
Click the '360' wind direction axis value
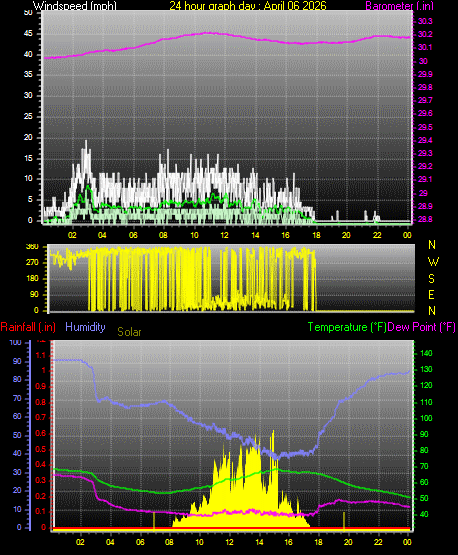(32, 247)
